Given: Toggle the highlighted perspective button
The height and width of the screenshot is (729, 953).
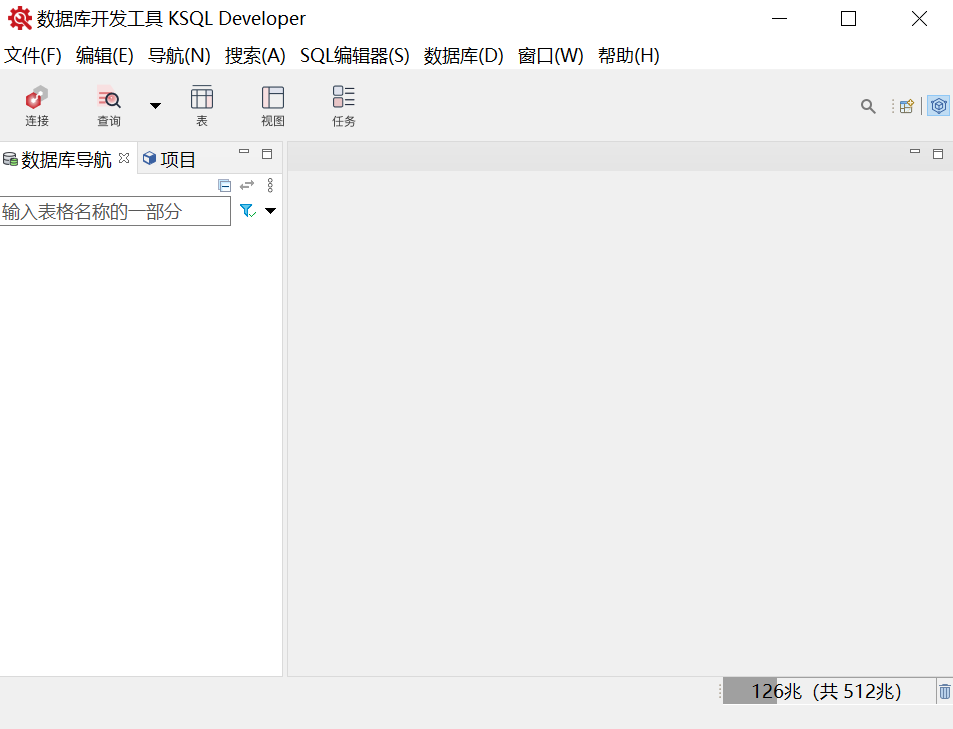Looking at the screenshot, I should click(937, 105).
